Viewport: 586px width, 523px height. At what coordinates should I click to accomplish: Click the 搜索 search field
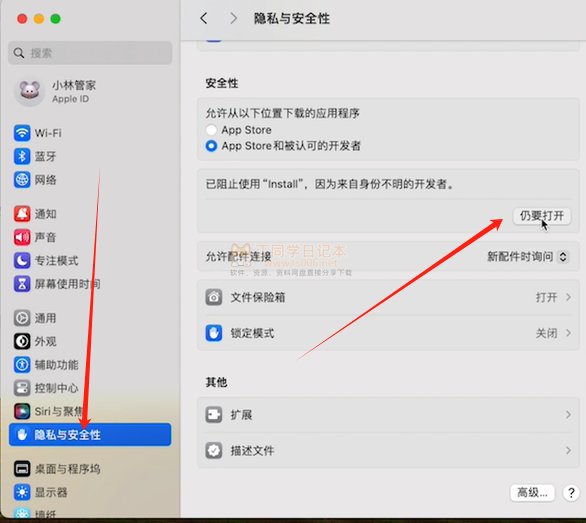[90, 53]
